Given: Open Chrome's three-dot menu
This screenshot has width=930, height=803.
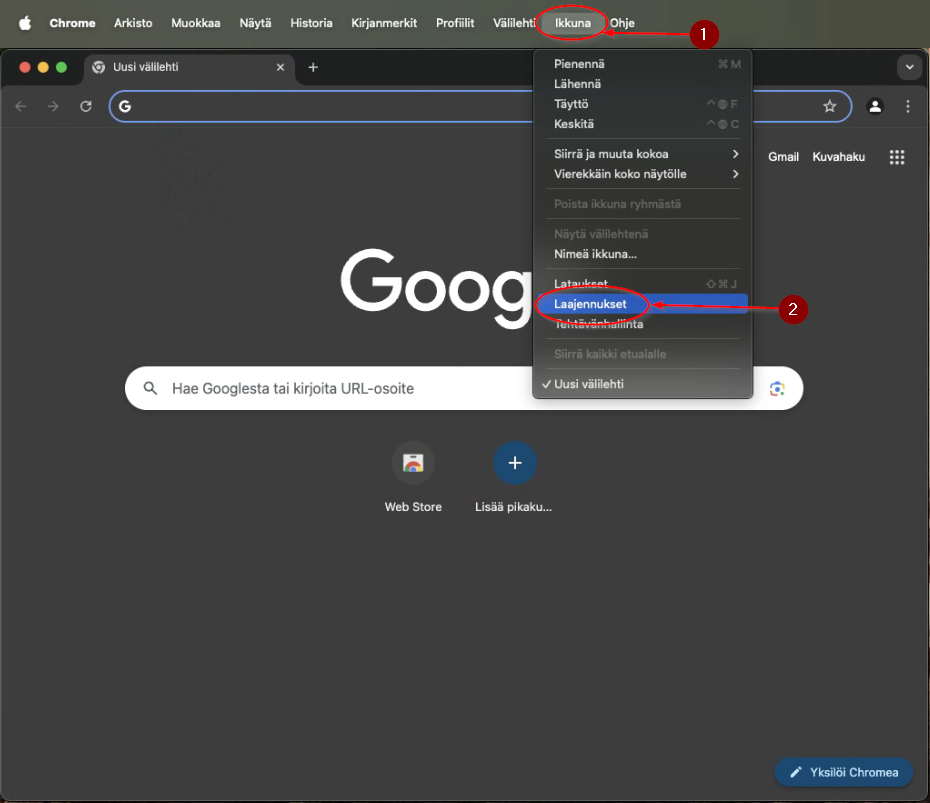Looking at the screenshot, I should tap(907, 106).
